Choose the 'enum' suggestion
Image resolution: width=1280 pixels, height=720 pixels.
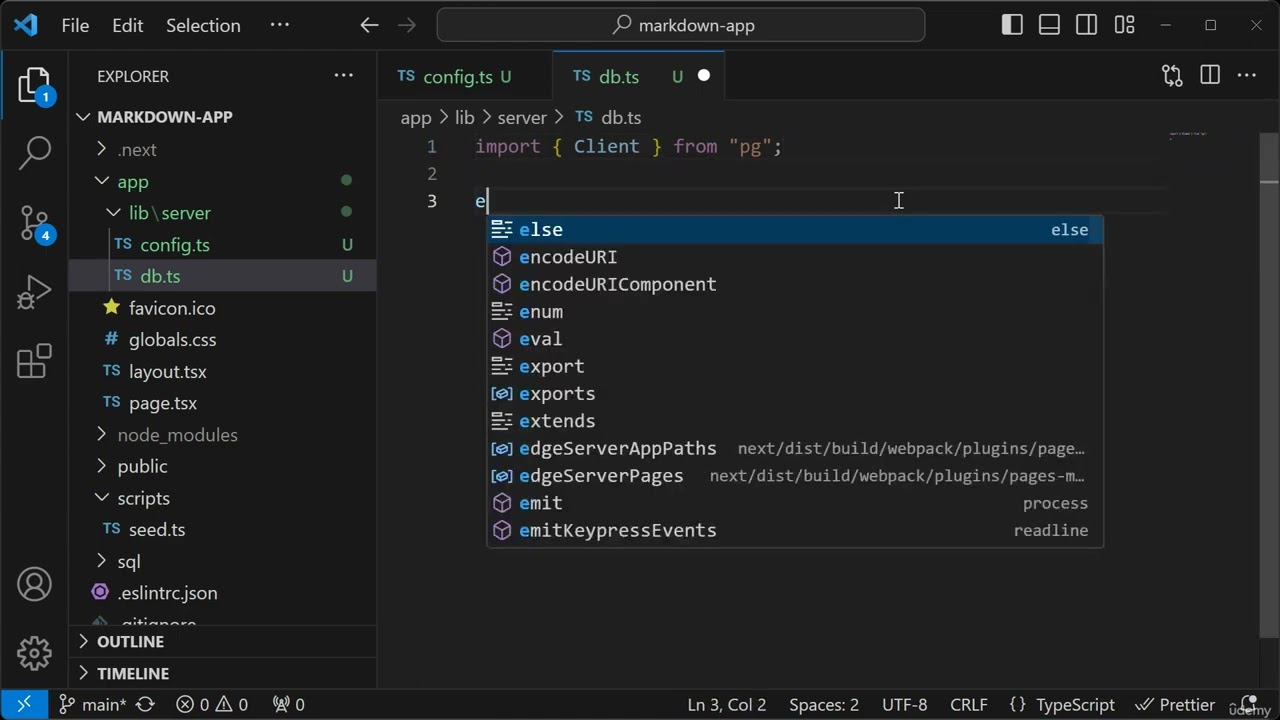(795, 312)
